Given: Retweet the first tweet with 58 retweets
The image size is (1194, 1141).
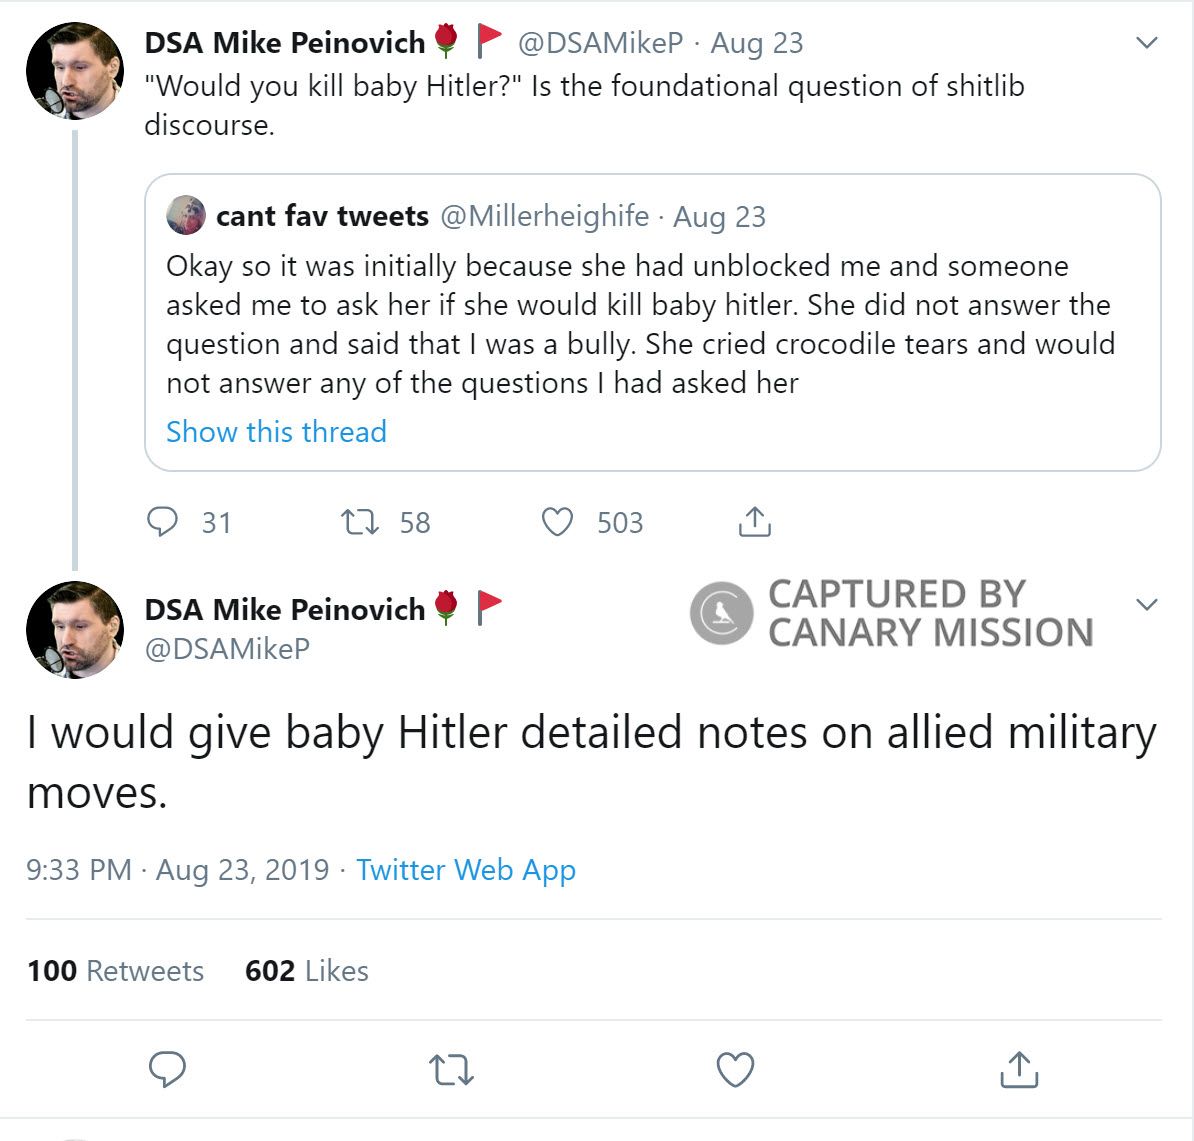Looking at the screenshot, I should pos(359,522).
